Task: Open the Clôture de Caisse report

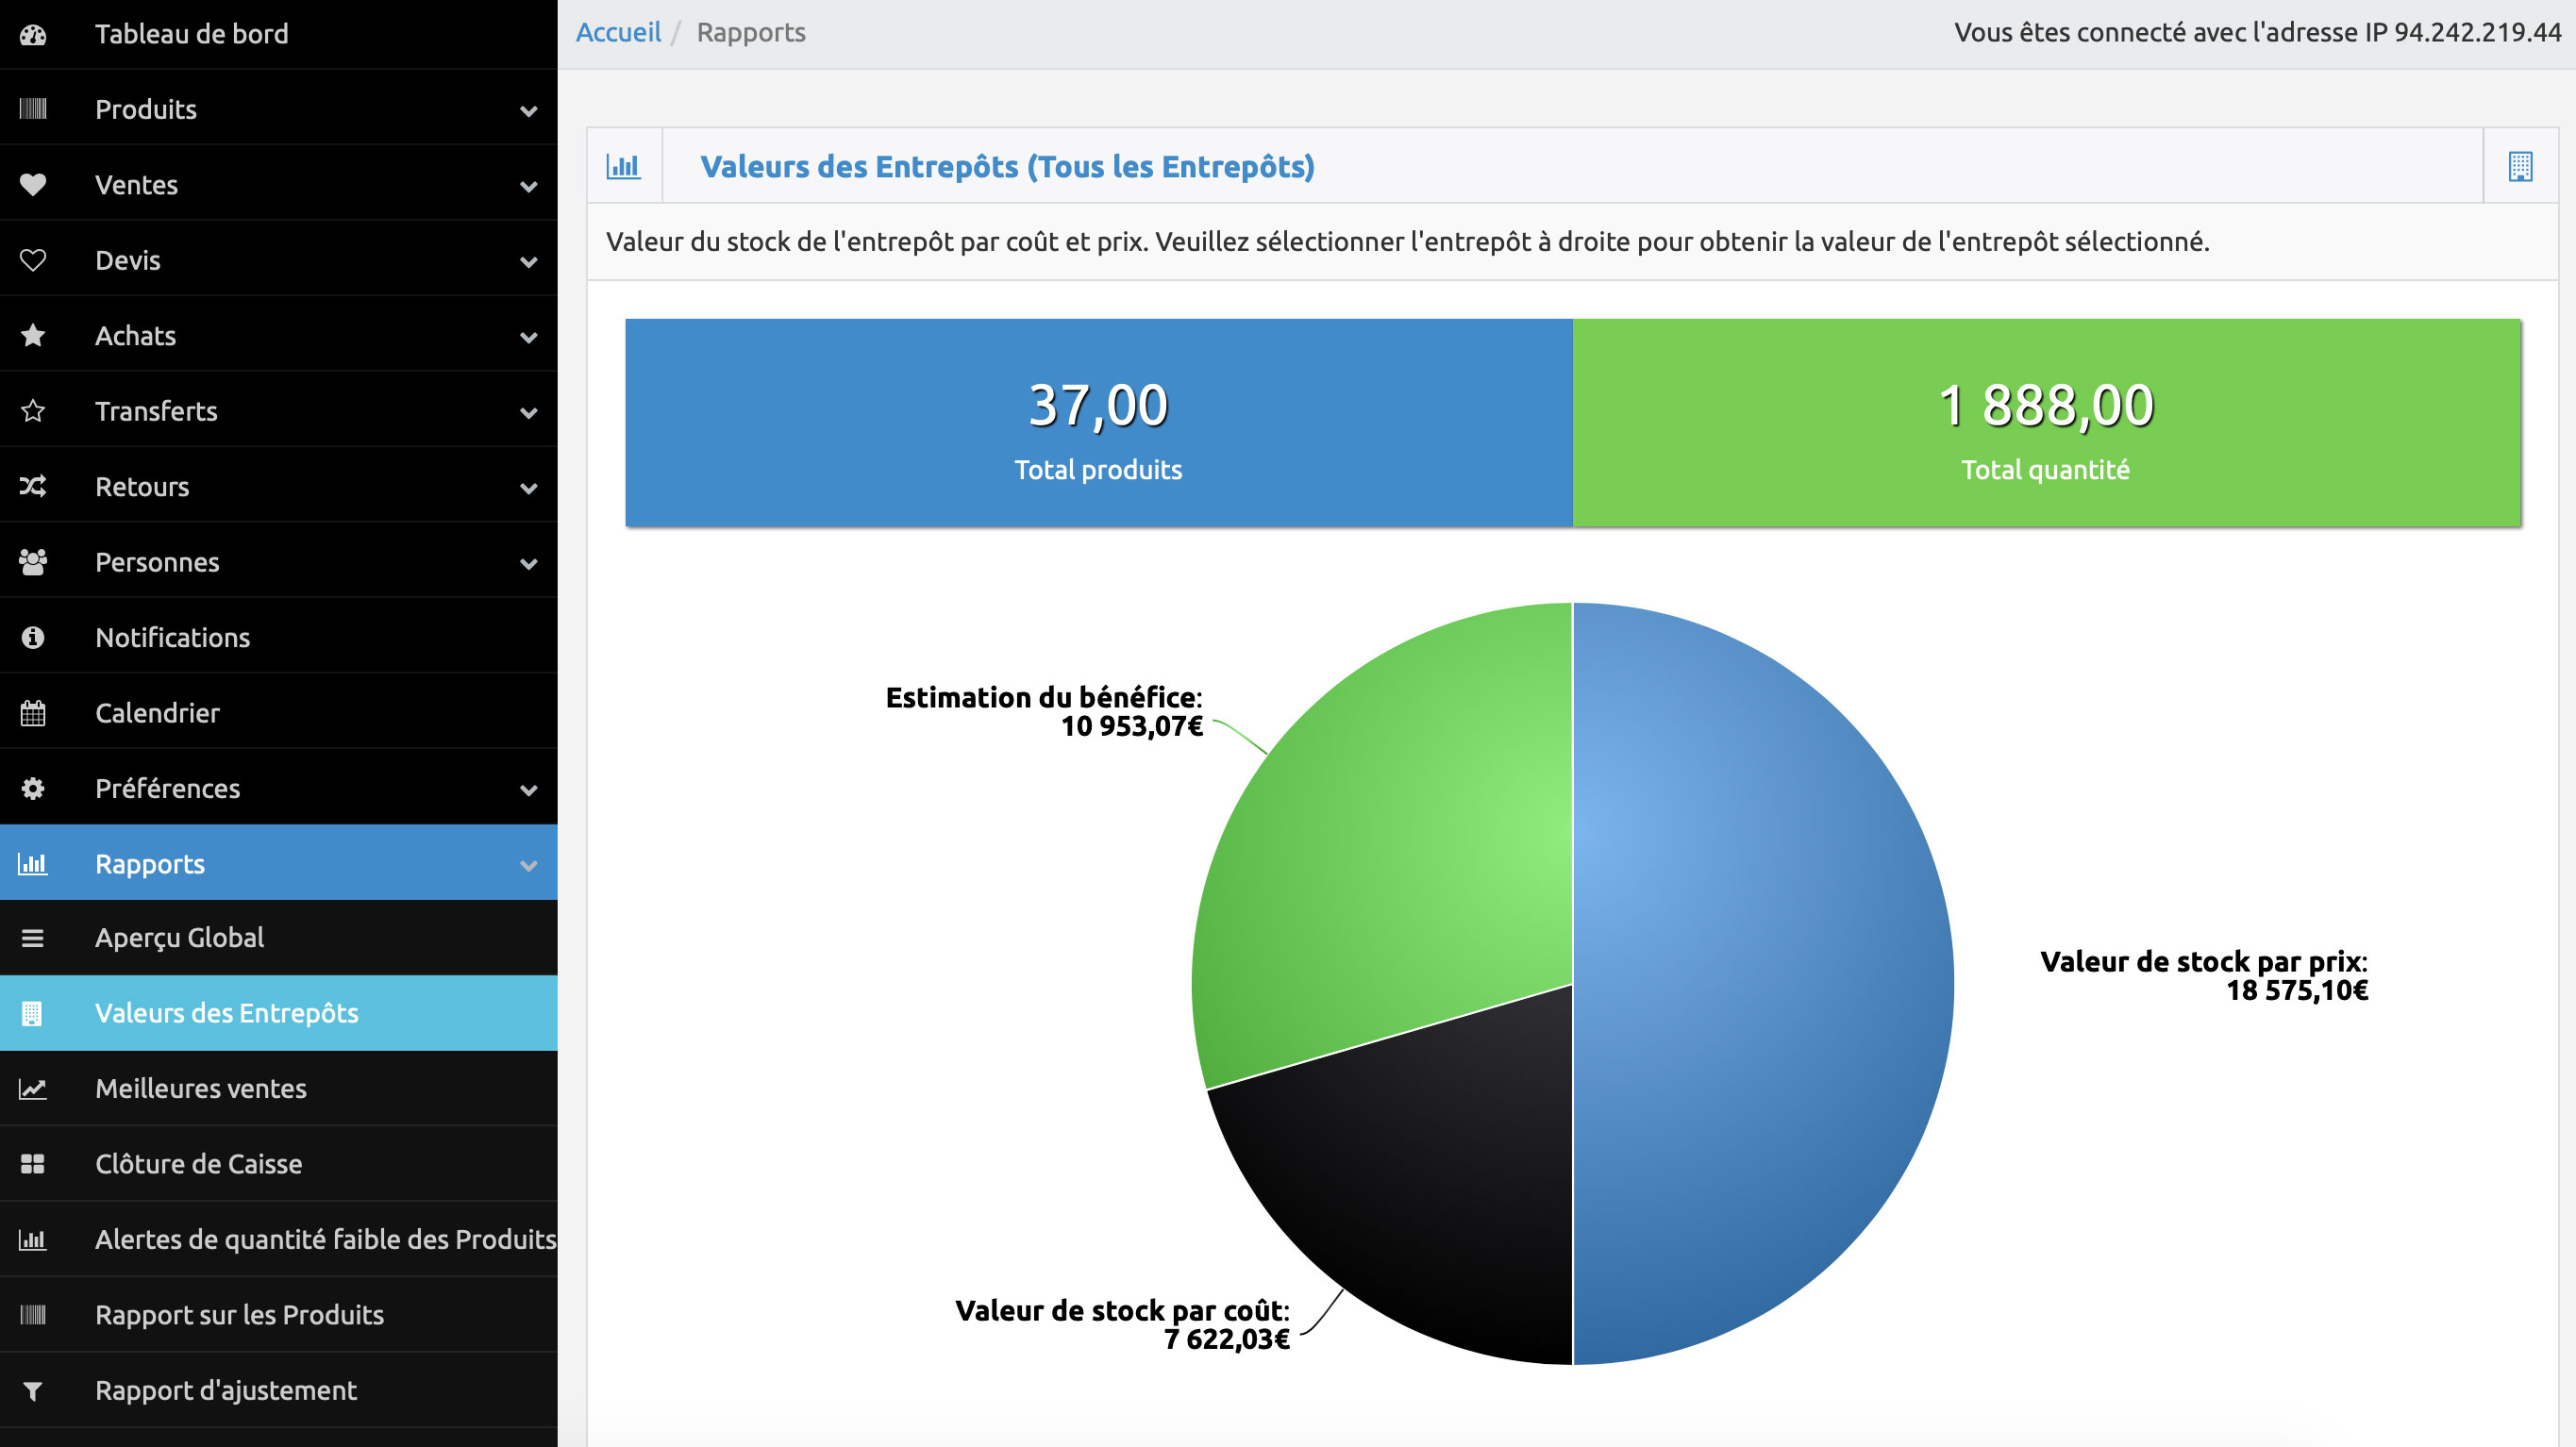Action: pos(198,1164)
